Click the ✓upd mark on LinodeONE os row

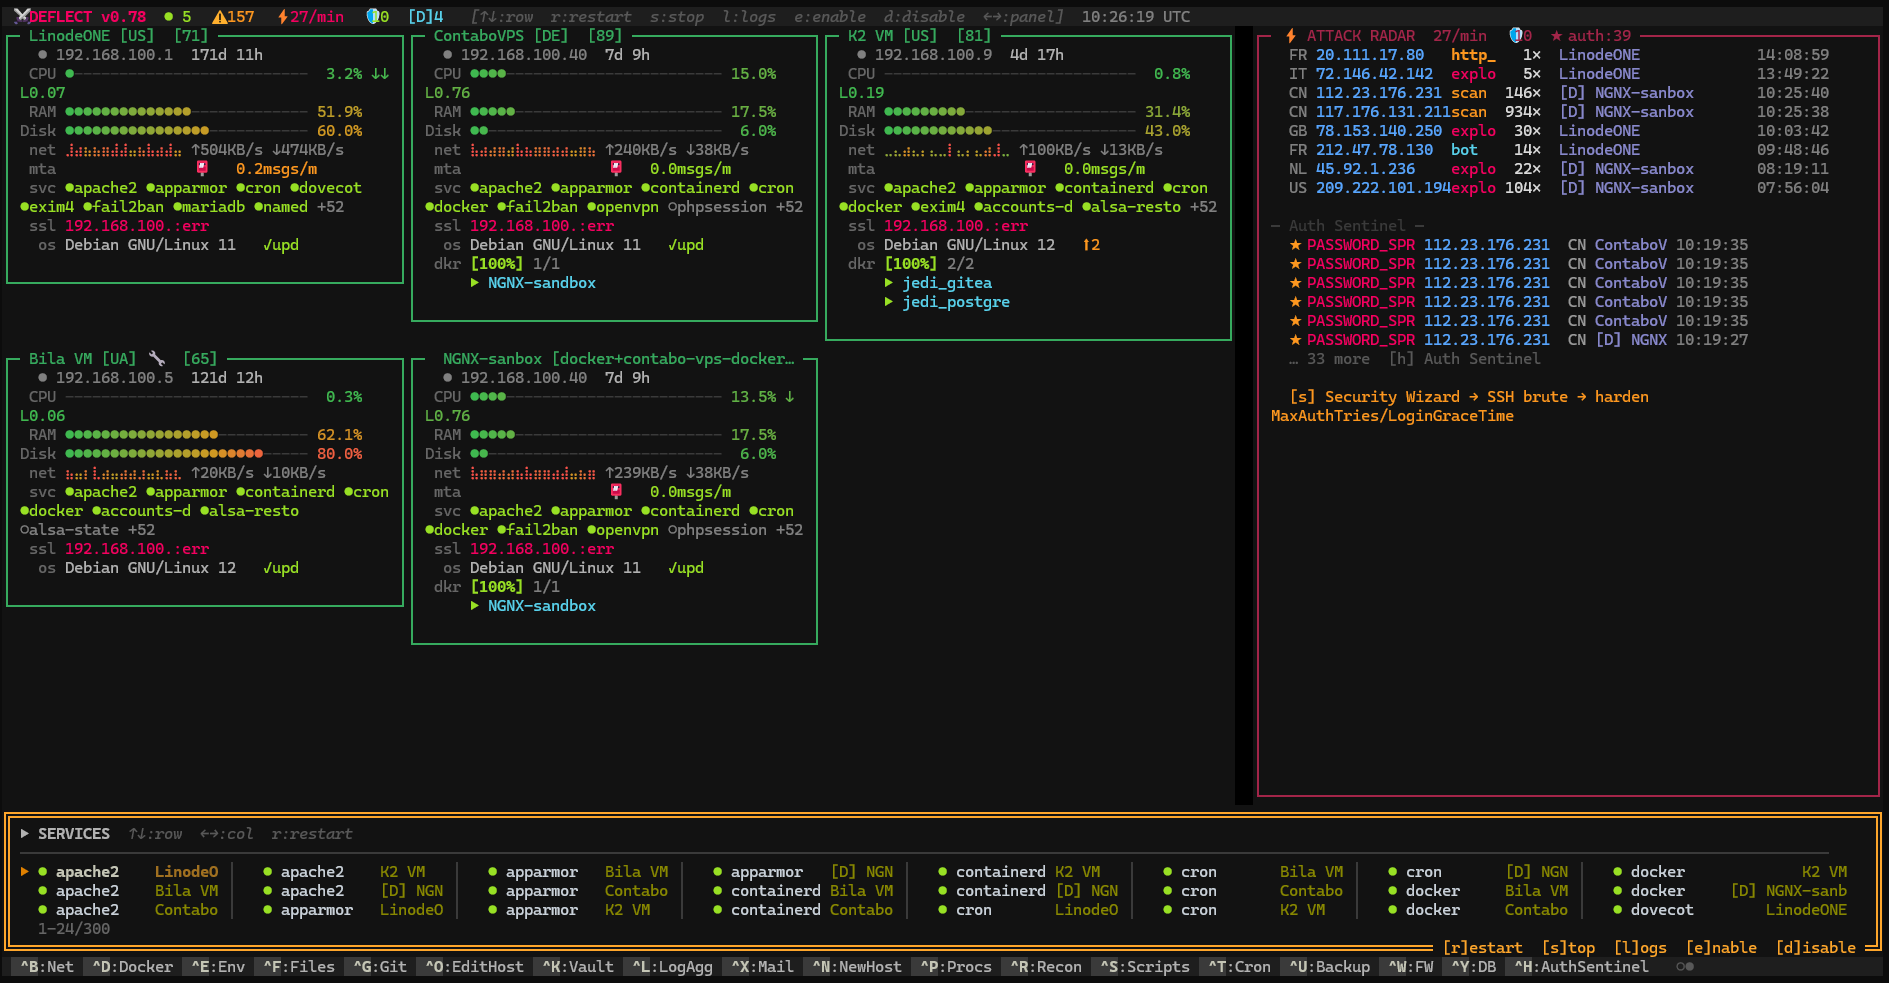tap(281, 245)
